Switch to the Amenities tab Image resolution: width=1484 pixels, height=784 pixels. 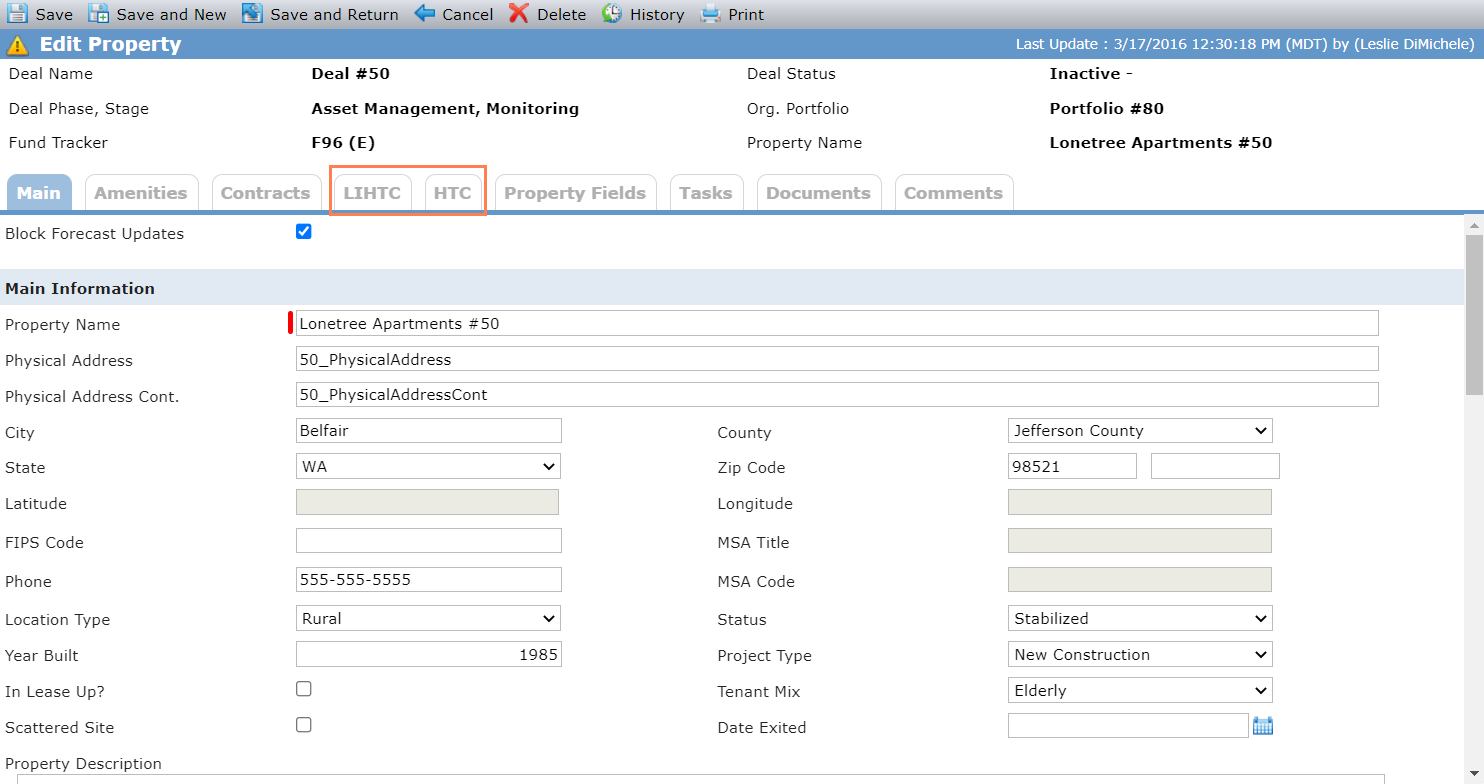pyautogui.click(x=141, y=193)
